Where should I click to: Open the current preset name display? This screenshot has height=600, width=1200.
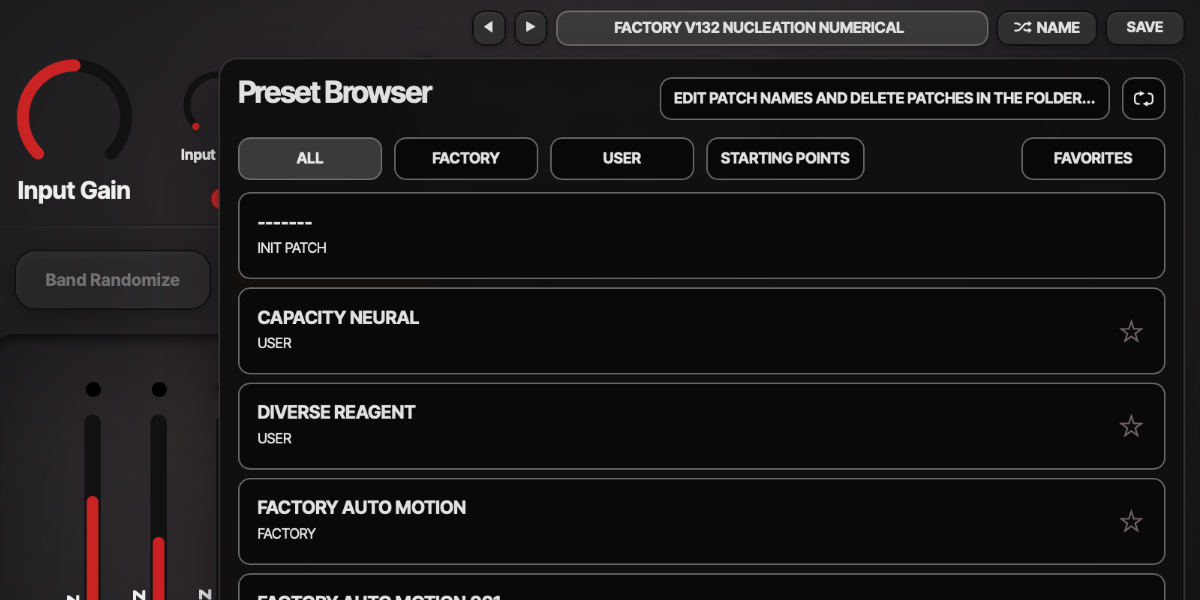[x=772, y=28]
